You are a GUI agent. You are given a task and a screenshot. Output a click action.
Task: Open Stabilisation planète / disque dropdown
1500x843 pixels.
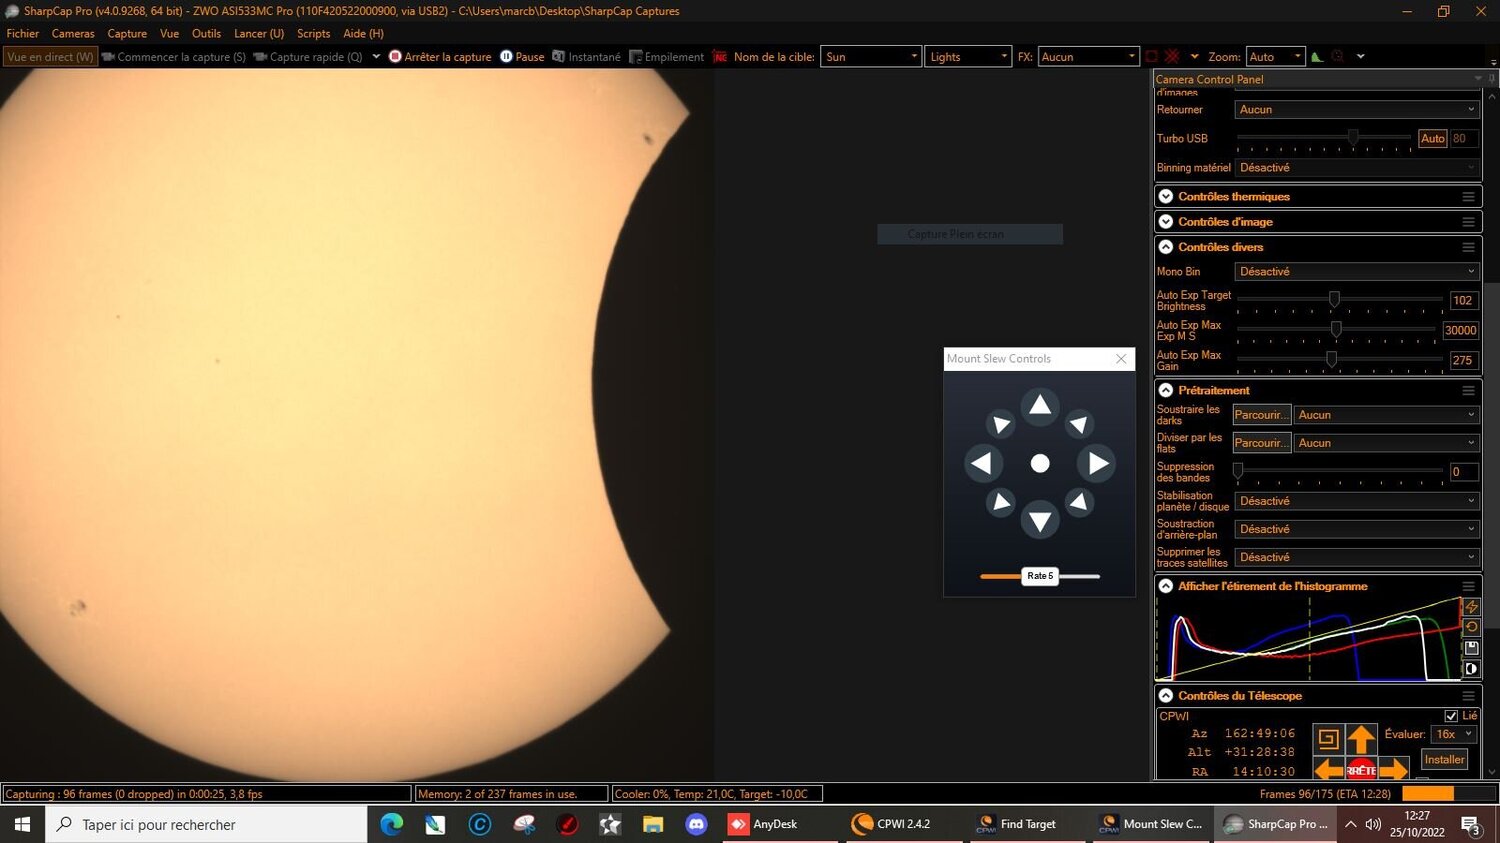[x=1357, y=501]
